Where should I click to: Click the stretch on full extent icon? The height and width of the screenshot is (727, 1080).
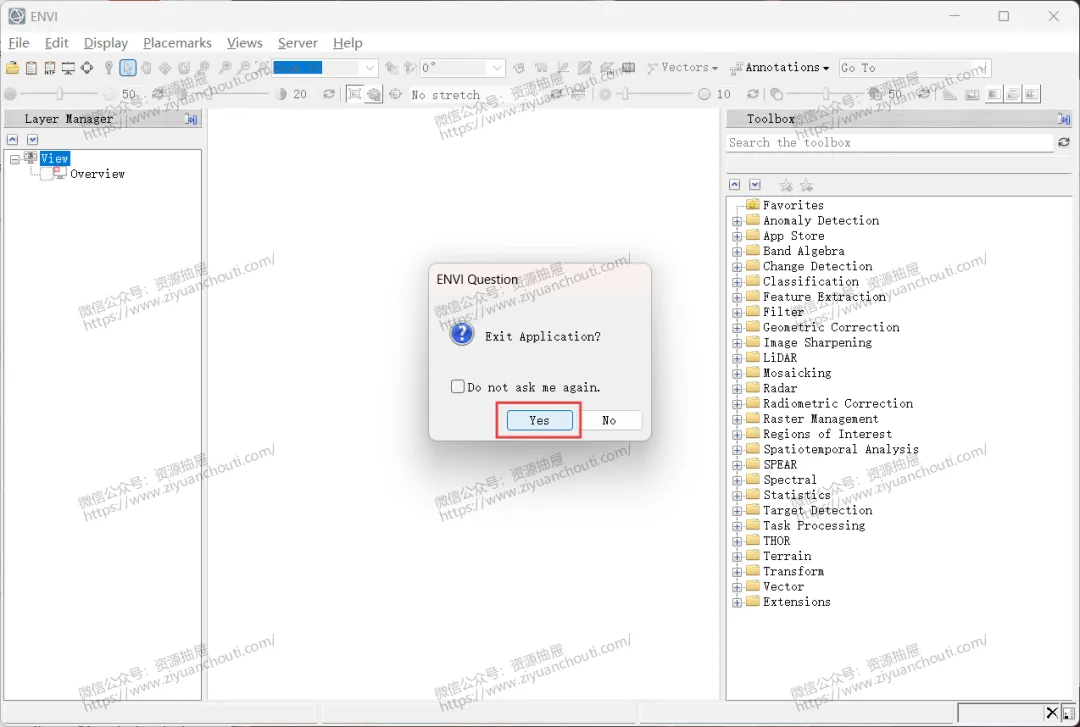point(374,94)
